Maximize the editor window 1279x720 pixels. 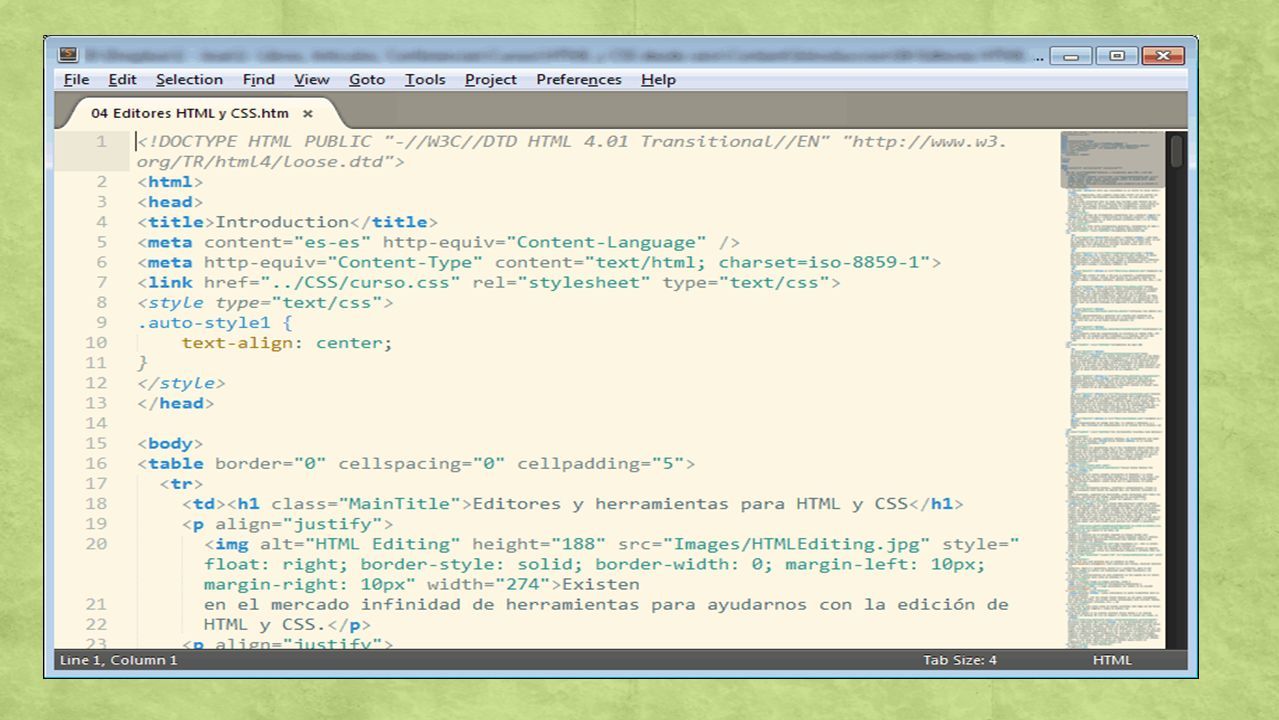pos(1117,56)
